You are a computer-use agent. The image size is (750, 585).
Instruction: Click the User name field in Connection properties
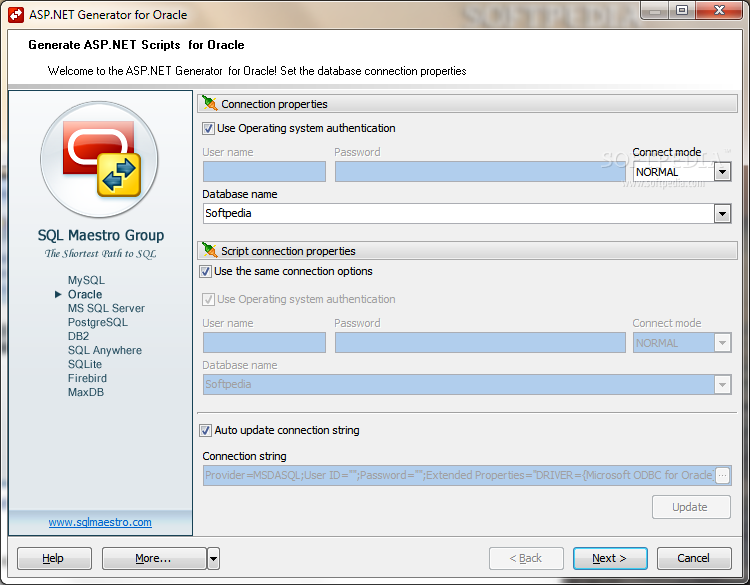(265, 172)
